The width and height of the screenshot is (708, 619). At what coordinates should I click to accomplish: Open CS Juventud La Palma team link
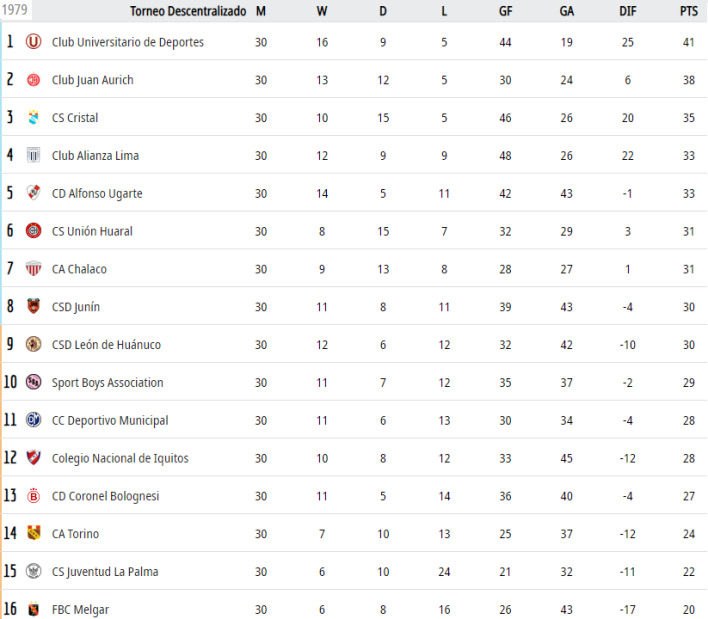tap(105, 572)
